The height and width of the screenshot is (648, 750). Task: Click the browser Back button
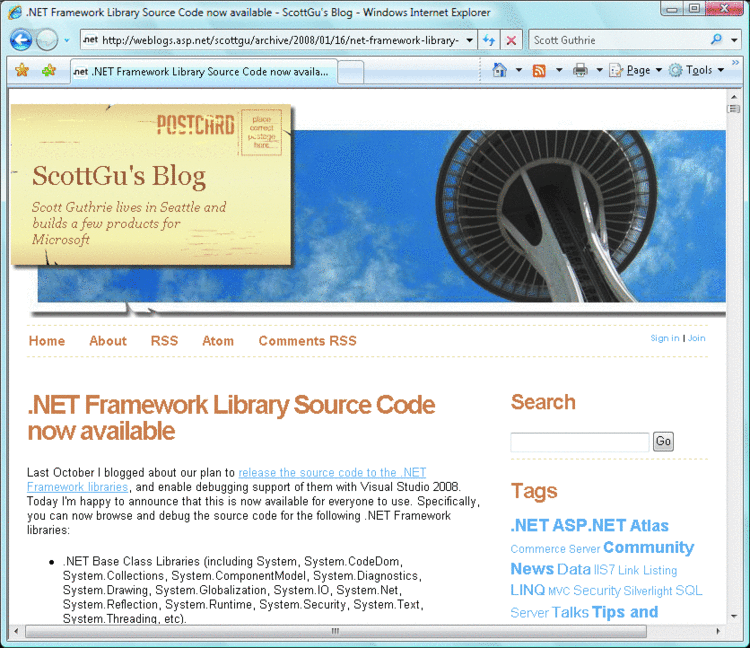pyautogui.click(x=21, y=40)
